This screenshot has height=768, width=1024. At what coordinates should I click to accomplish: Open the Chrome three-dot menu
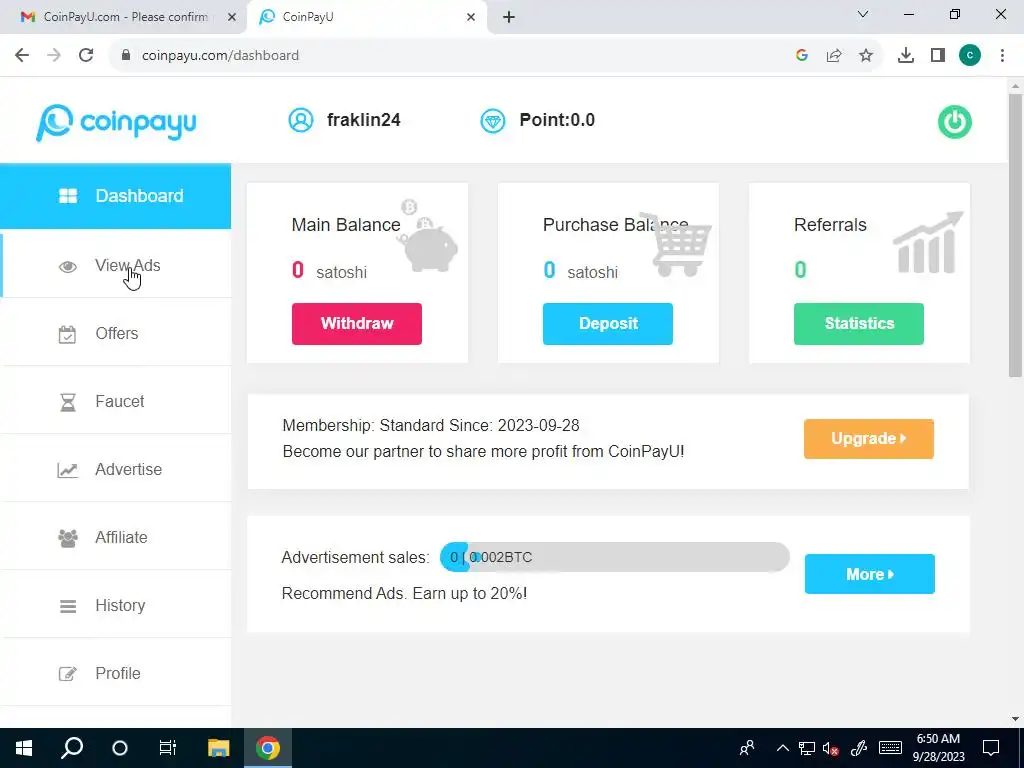tap(1002, 56)
